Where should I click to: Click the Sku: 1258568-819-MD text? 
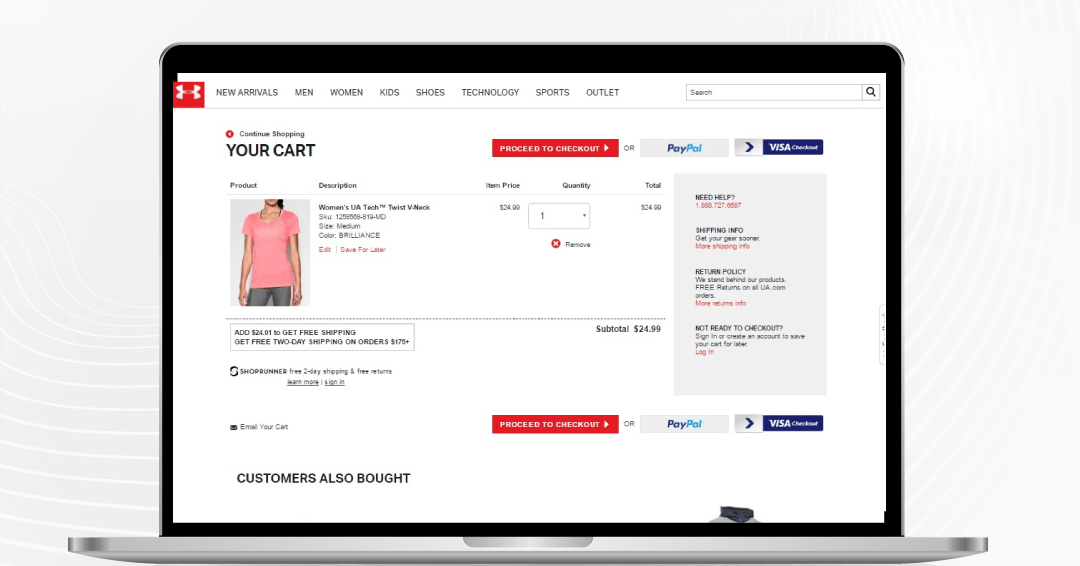pos(352,217)
